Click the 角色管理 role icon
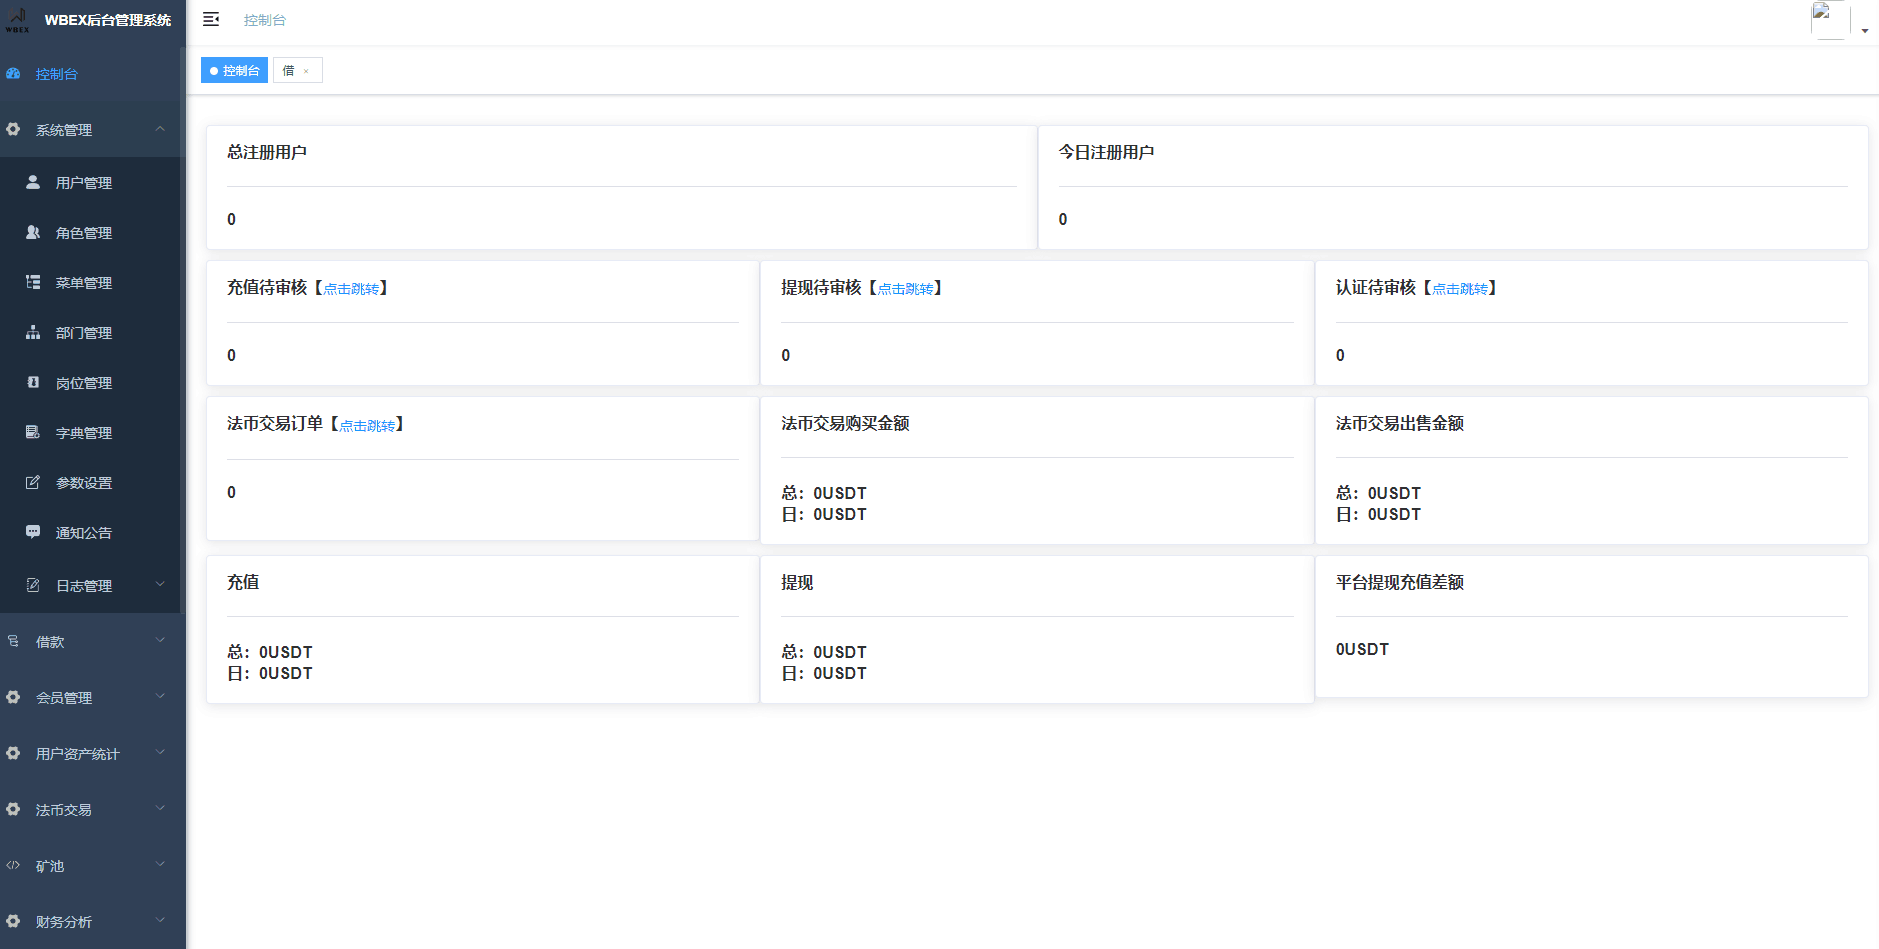The height and width of the screenshot is (949, 1879). point(33,232)
